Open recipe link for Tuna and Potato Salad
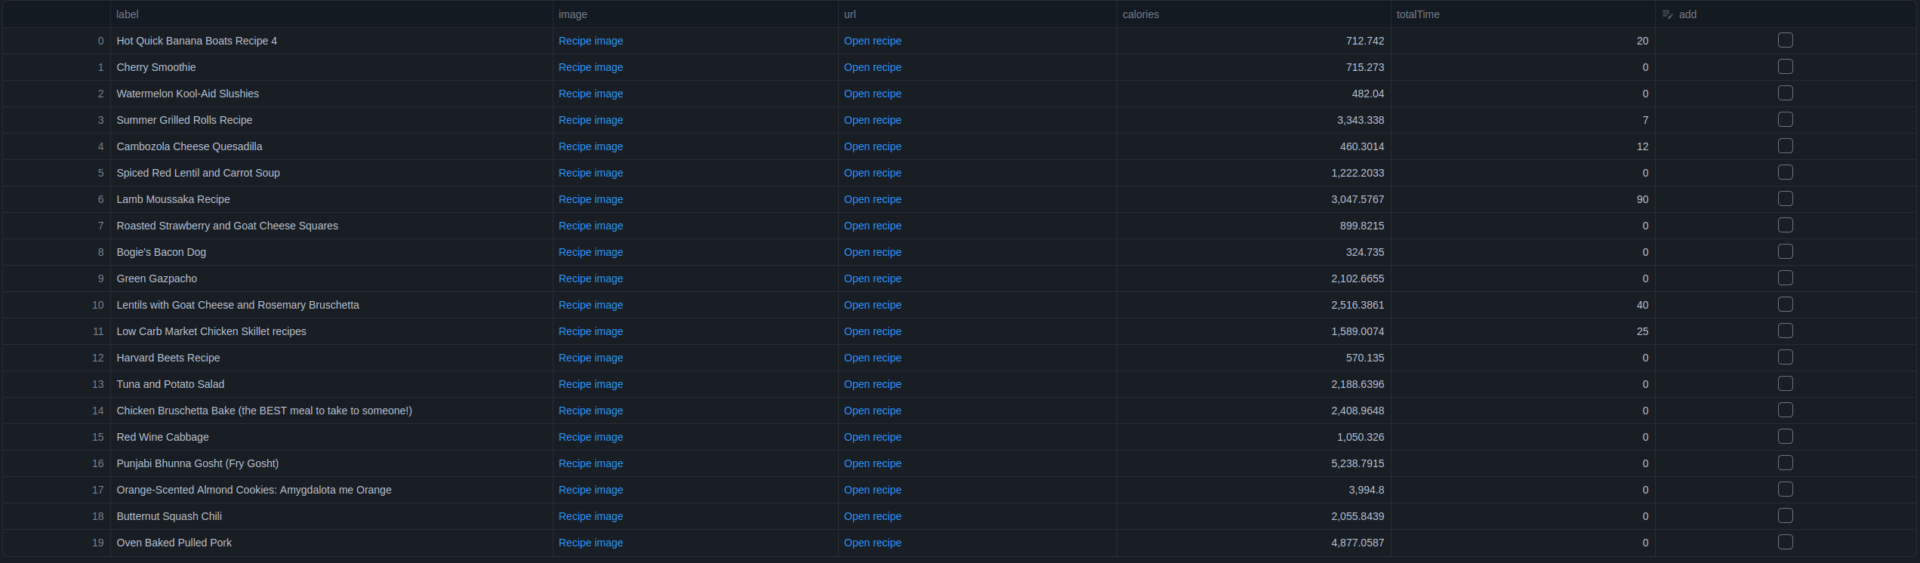1920x563 pixels. click(872, 384)
